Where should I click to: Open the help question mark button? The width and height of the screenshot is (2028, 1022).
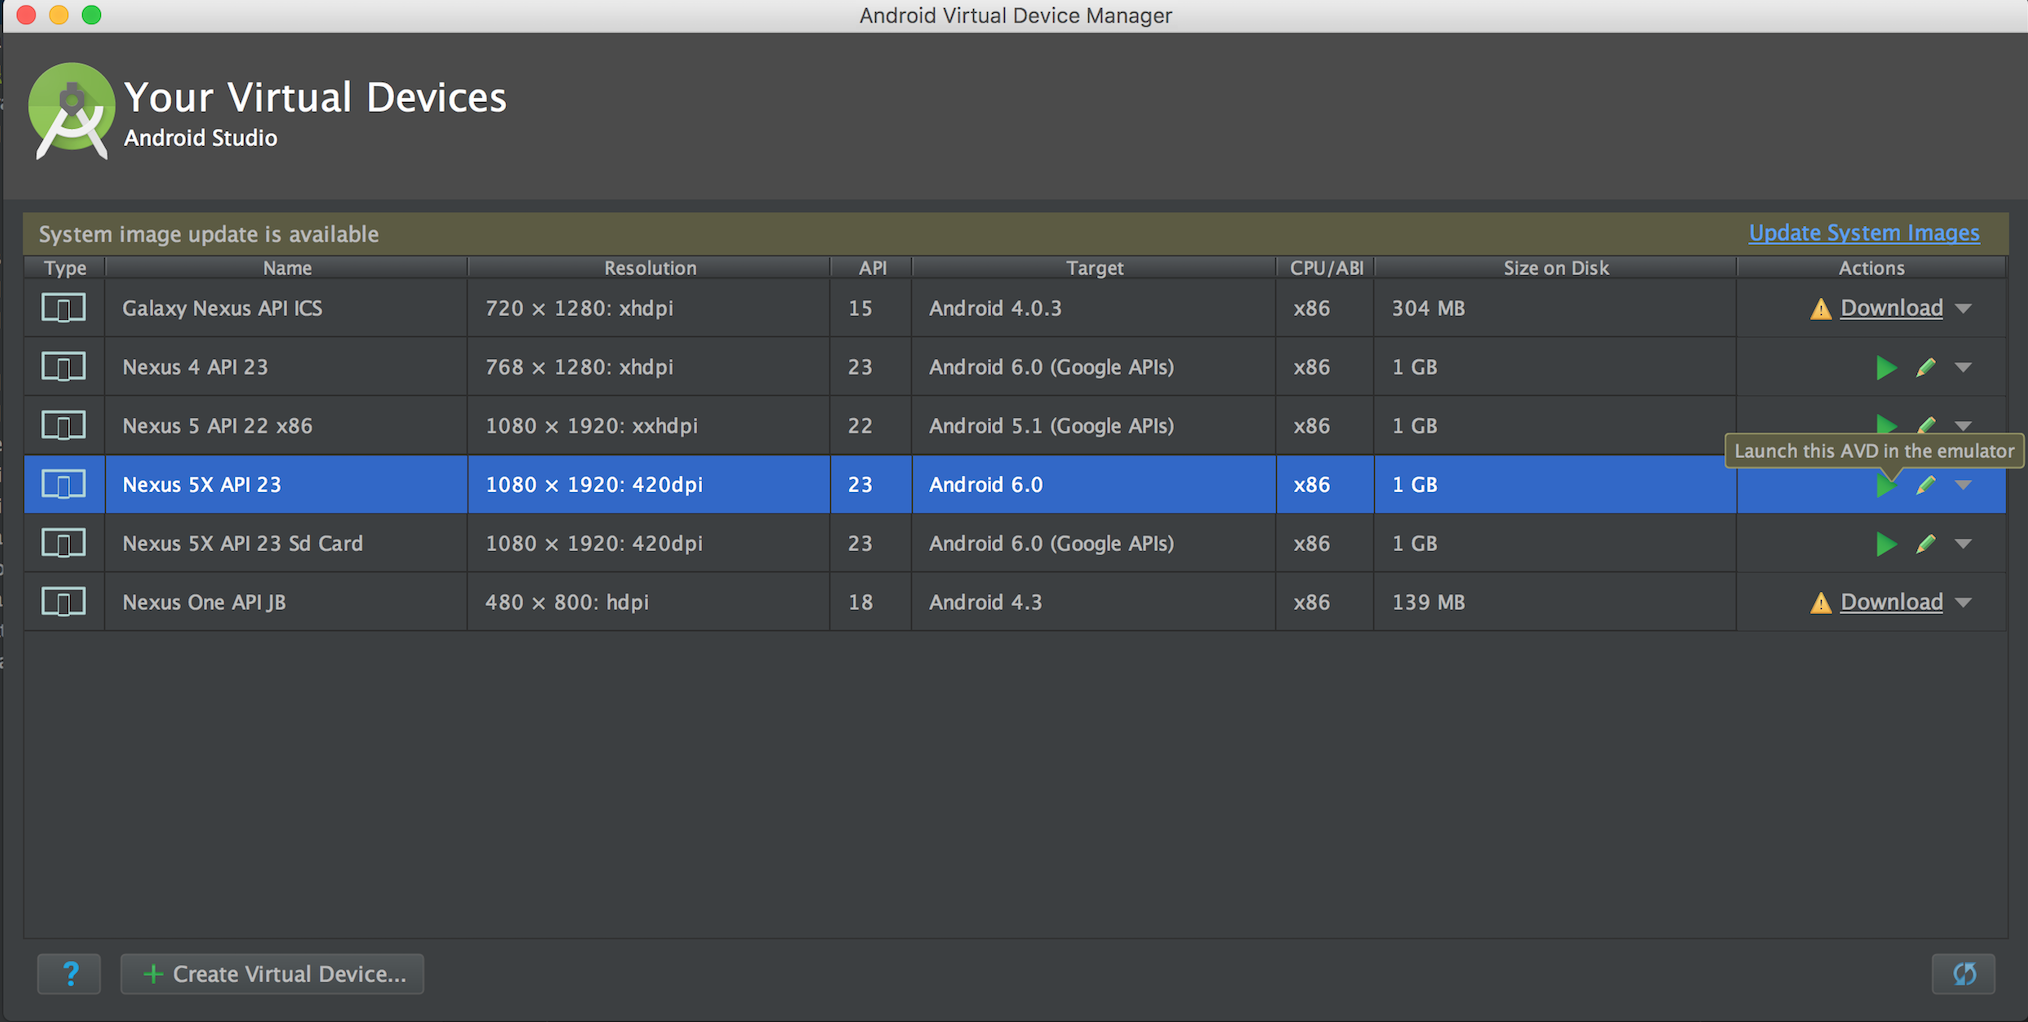[x=69, y=974]
